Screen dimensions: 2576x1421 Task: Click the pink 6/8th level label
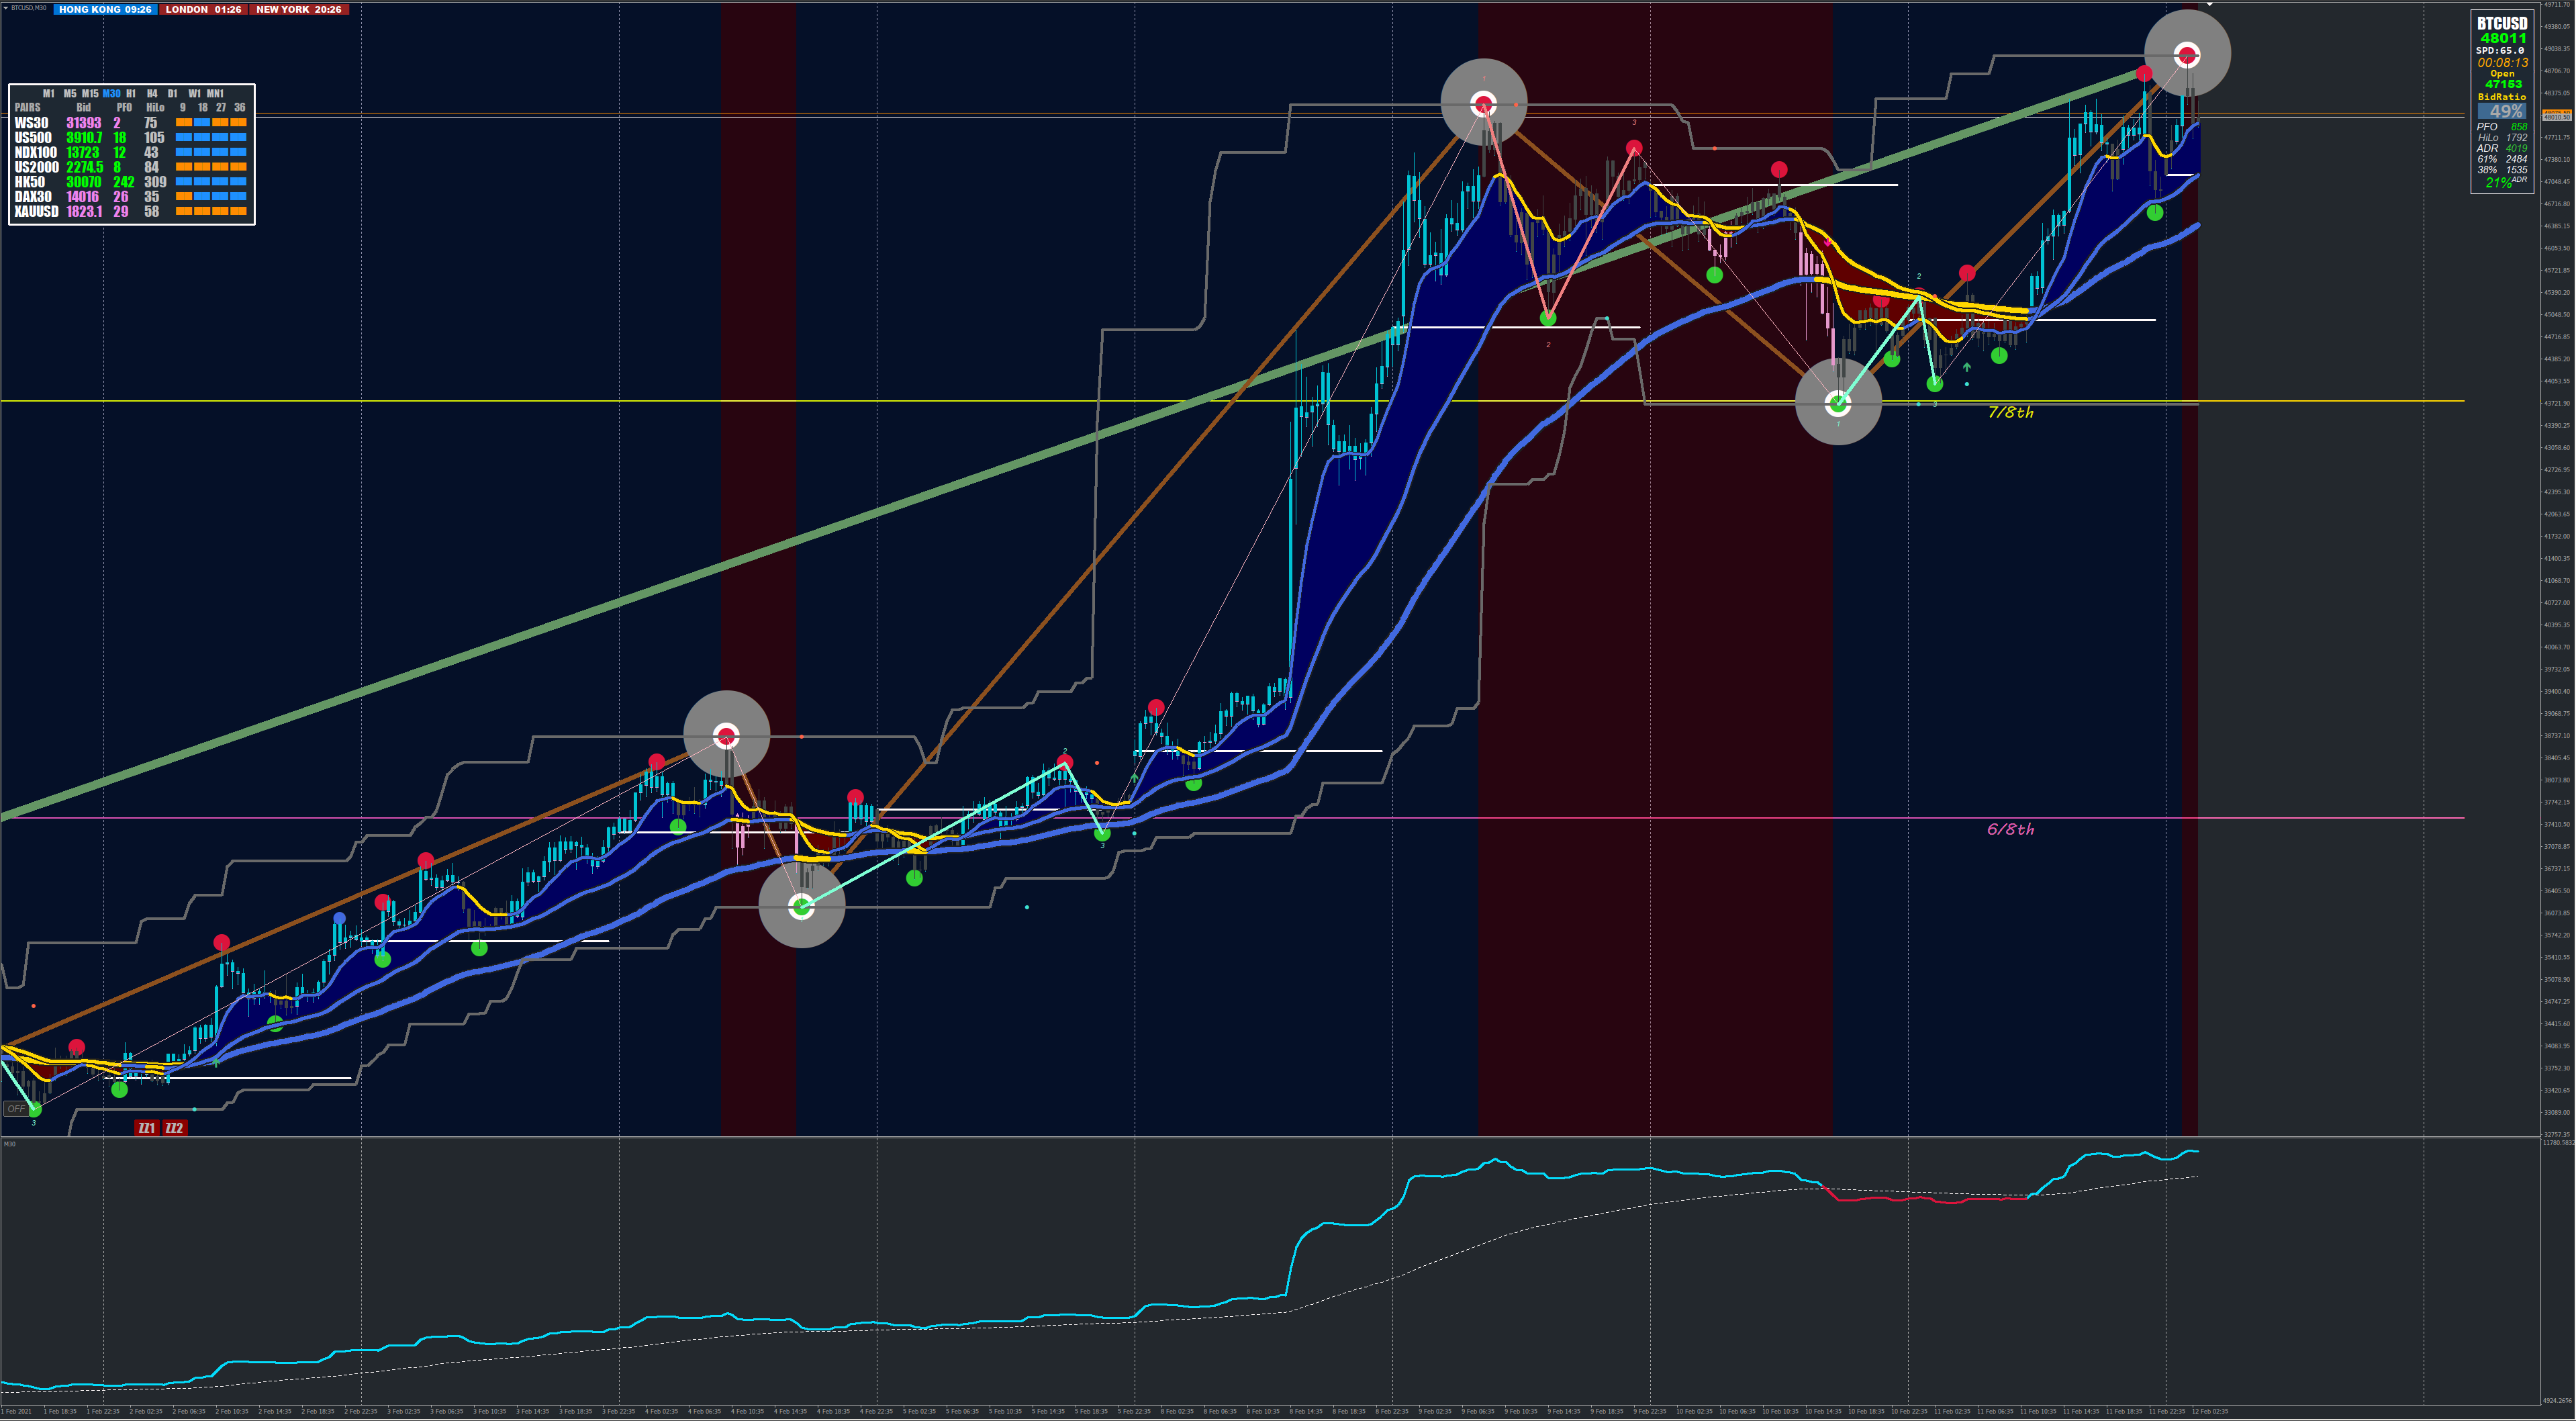2010,829
